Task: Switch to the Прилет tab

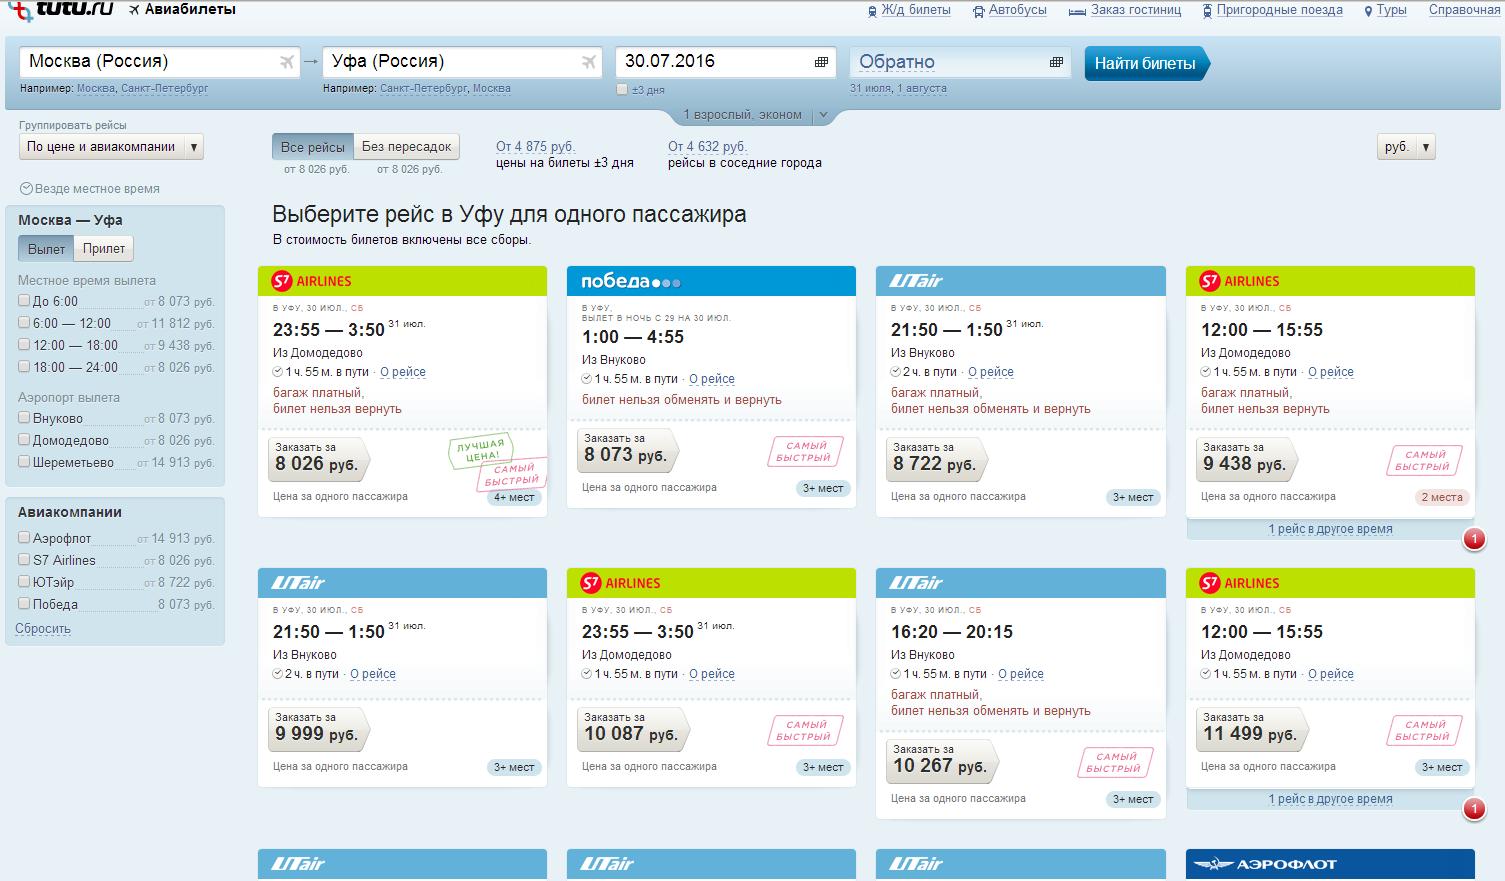Action: pyautogui.click(x=104, y=248)
